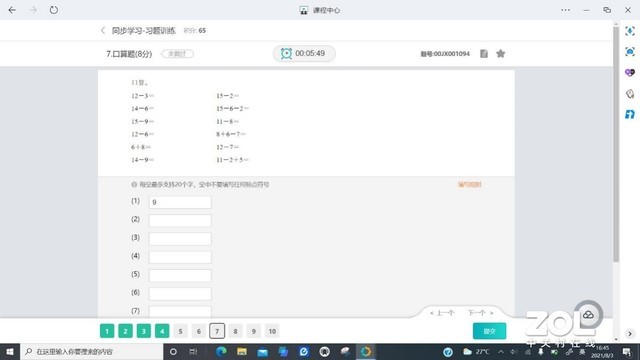Open Cortana circle icon on taskbar
This screenshot has width=640, height=360.
[173, 351]
